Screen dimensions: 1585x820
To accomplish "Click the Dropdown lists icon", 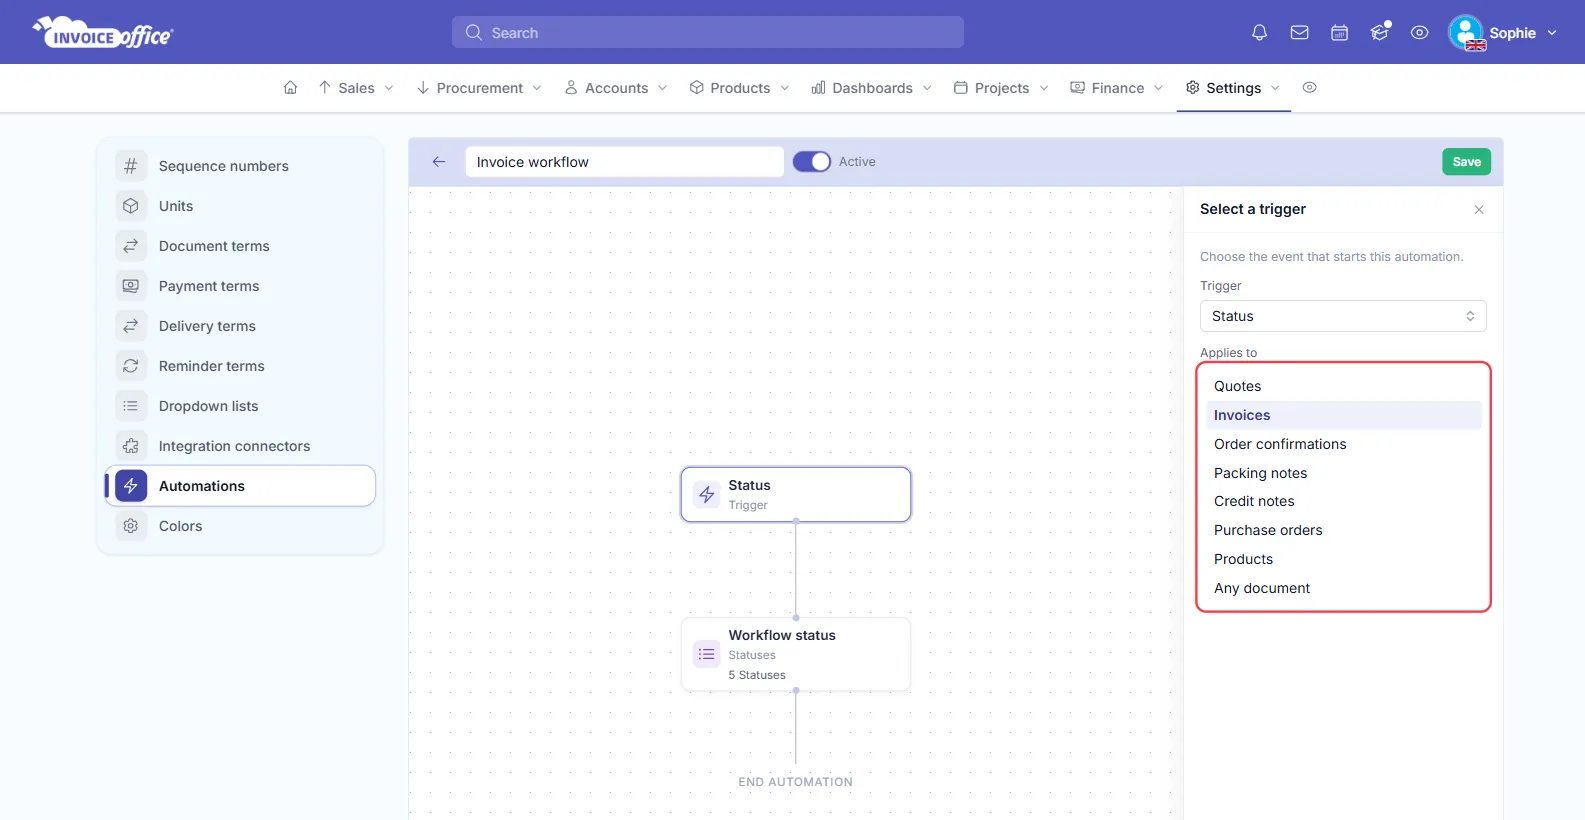I will (131, 406).
